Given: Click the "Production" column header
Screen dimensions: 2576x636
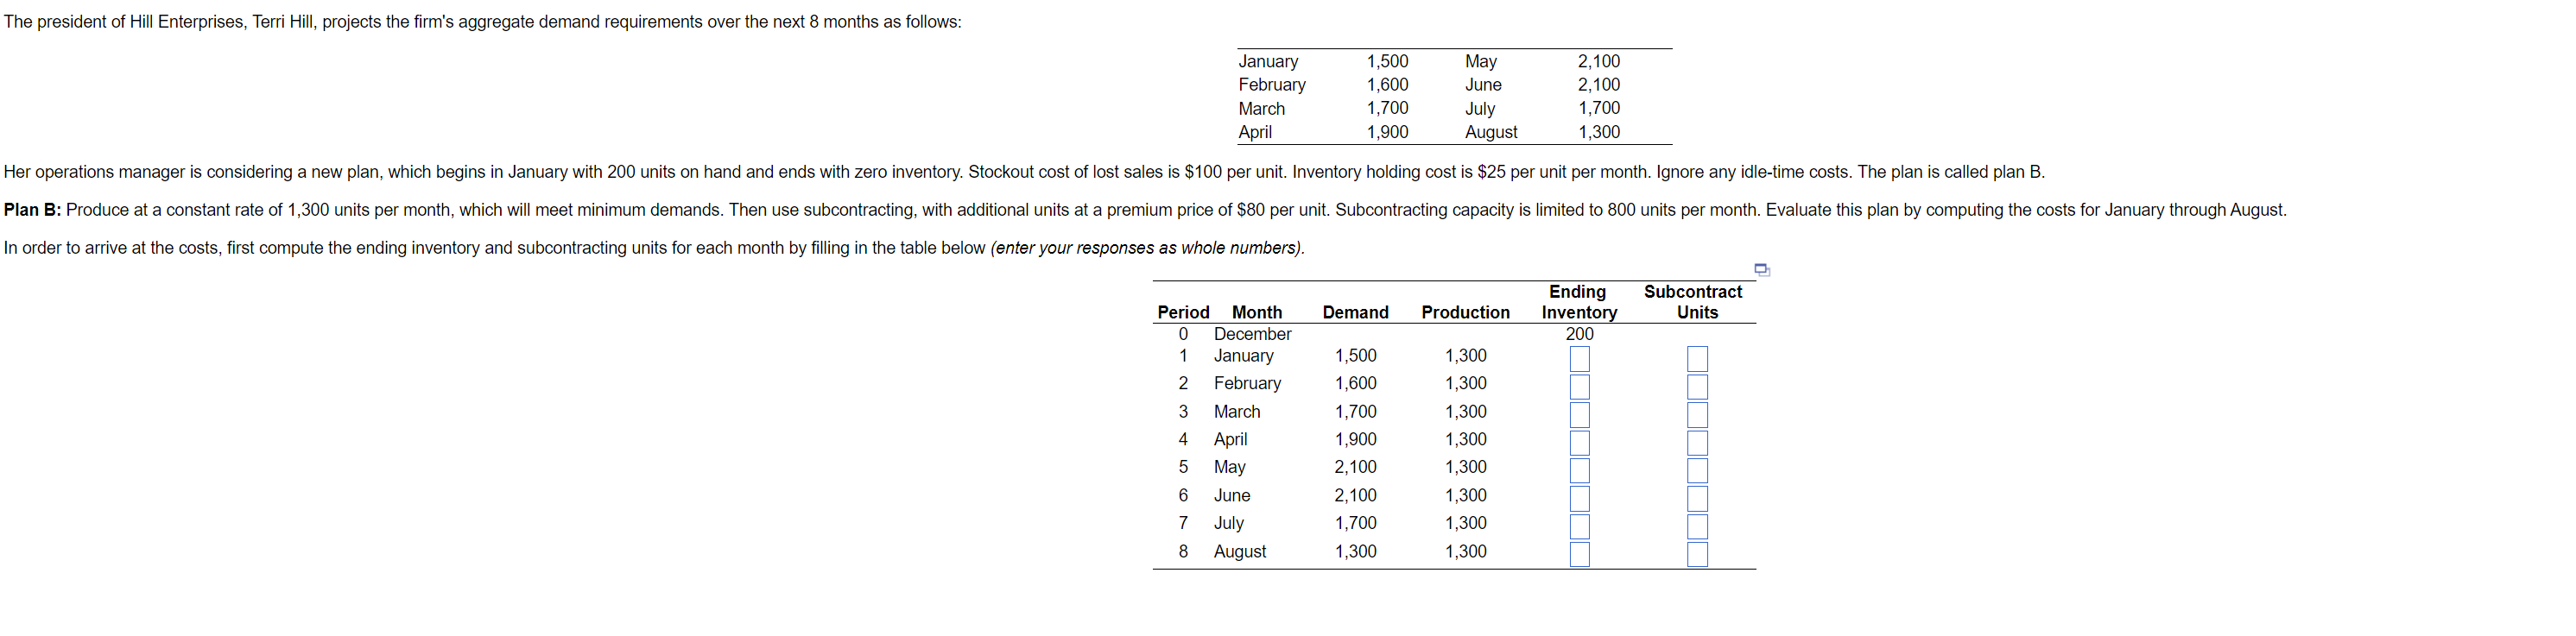Looking at the screenshot, I should point(1465,312).
